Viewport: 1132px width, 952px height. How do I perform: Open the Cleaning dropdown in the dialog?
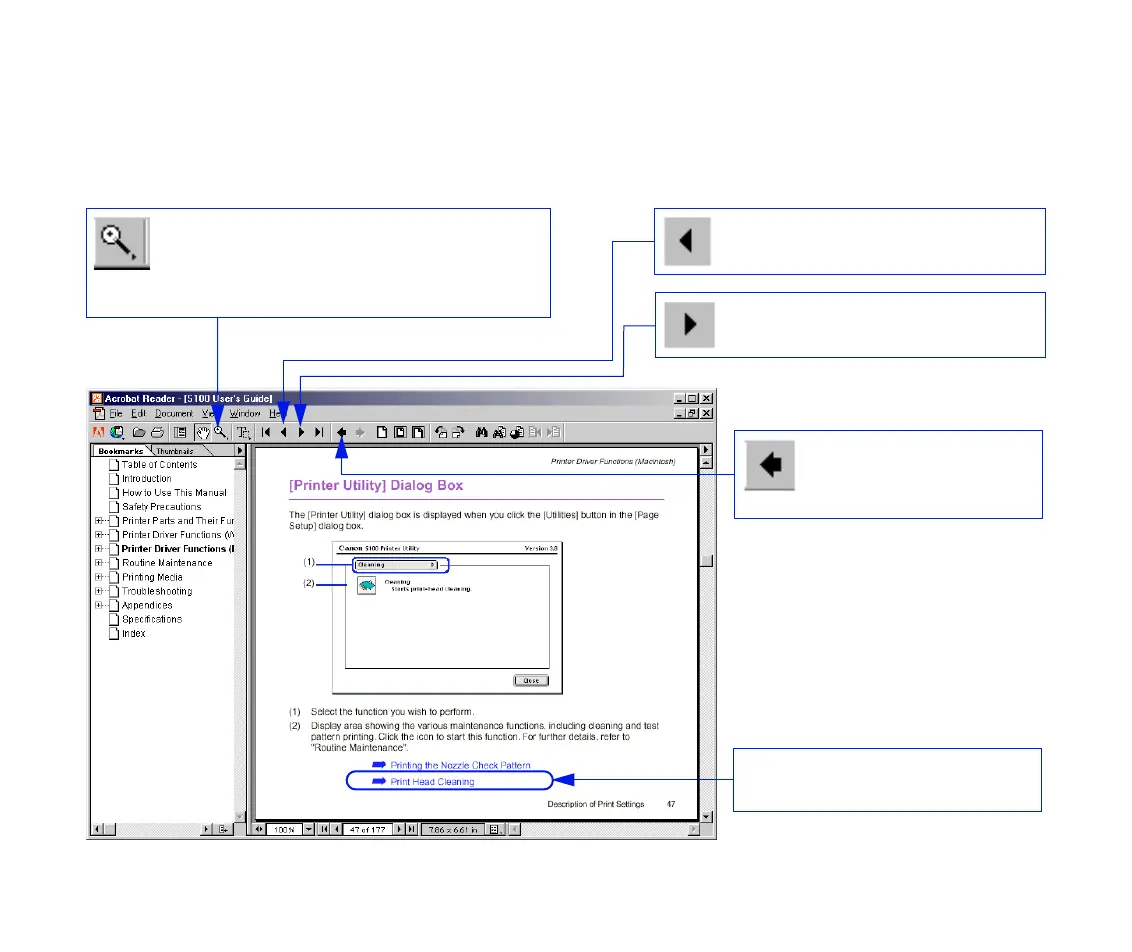point(396,565)
